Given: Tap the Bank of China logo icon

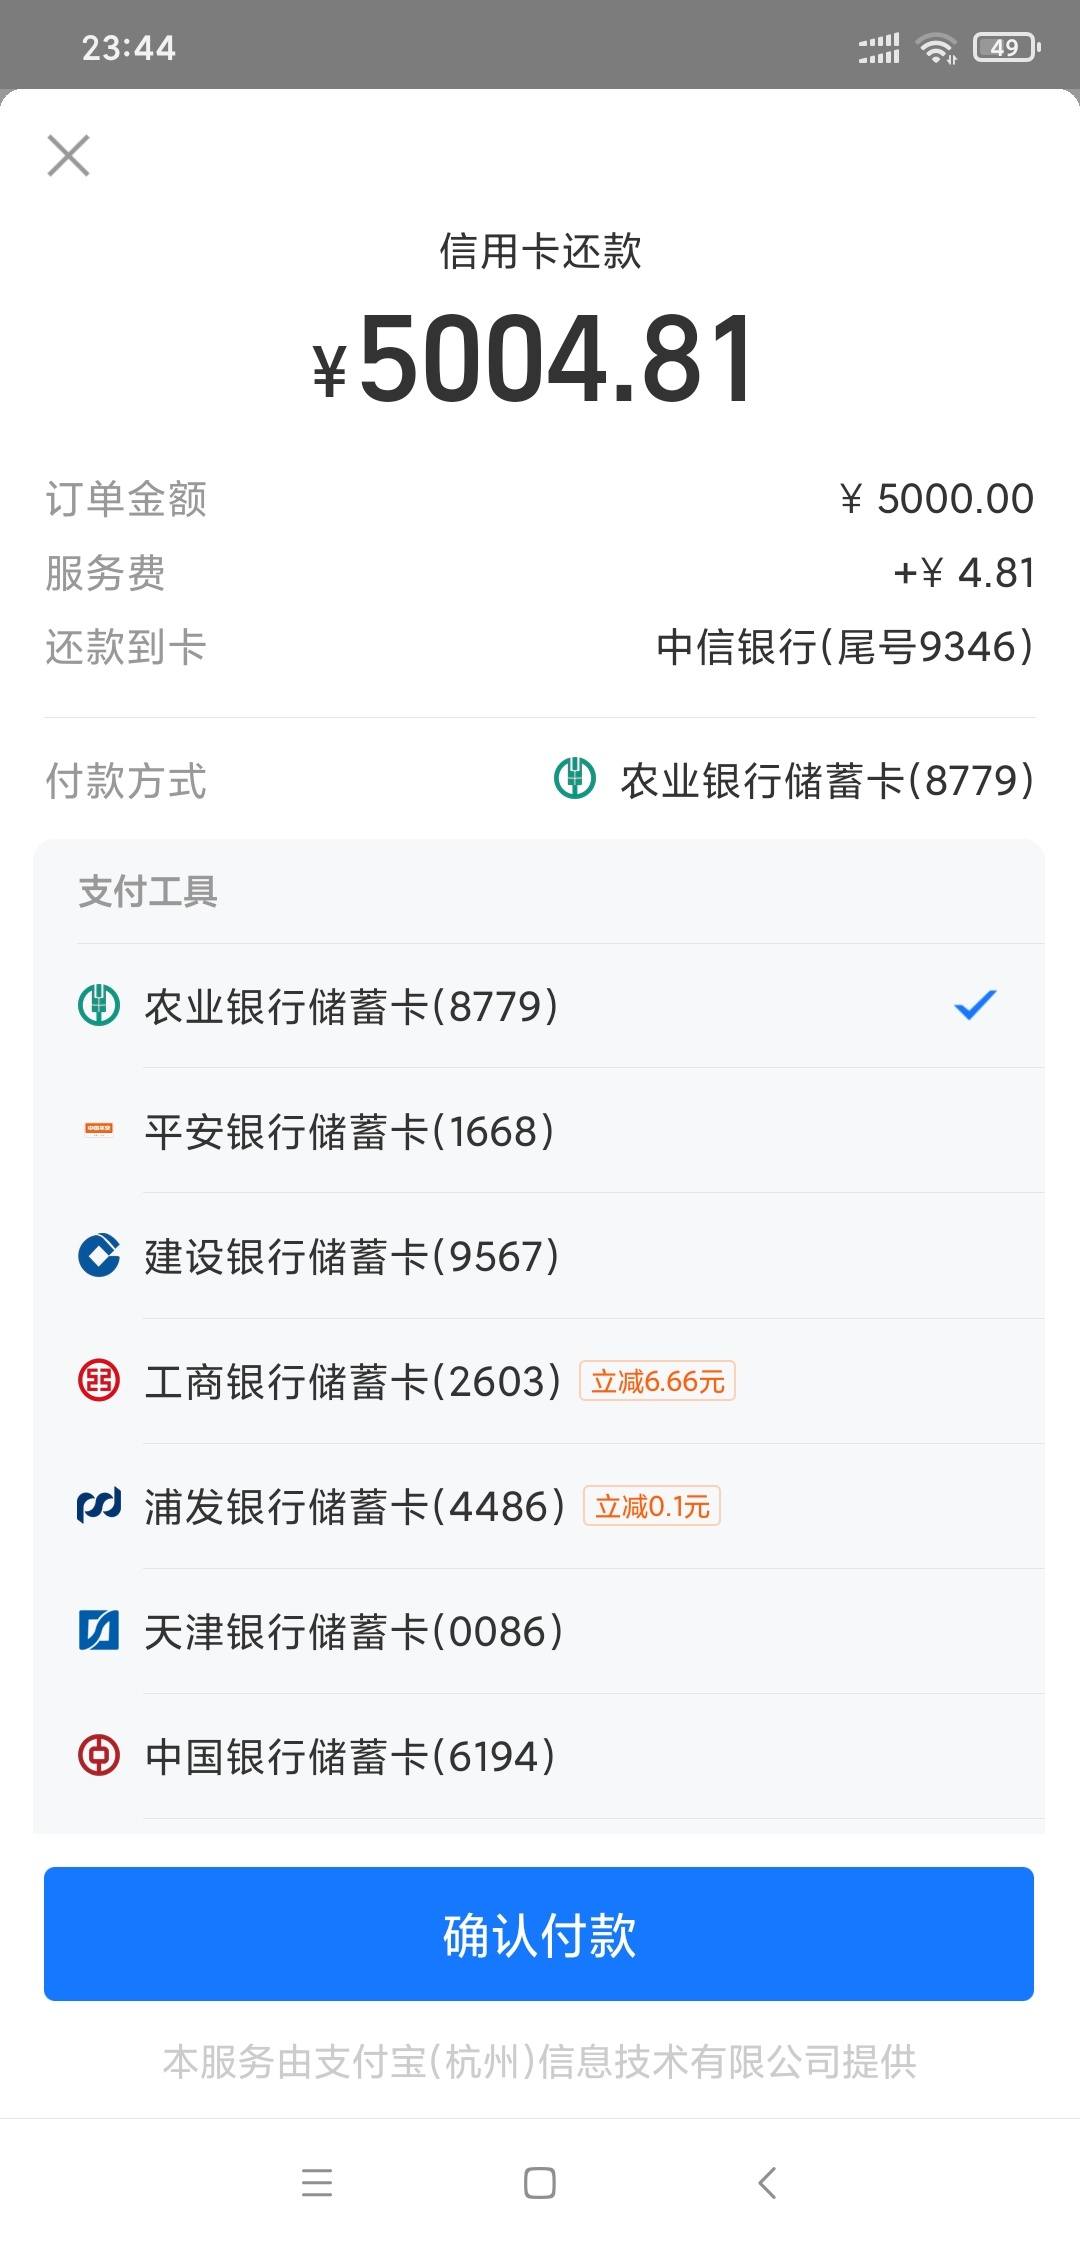Looking at the screenshot, I should [x=99, y=1755].
